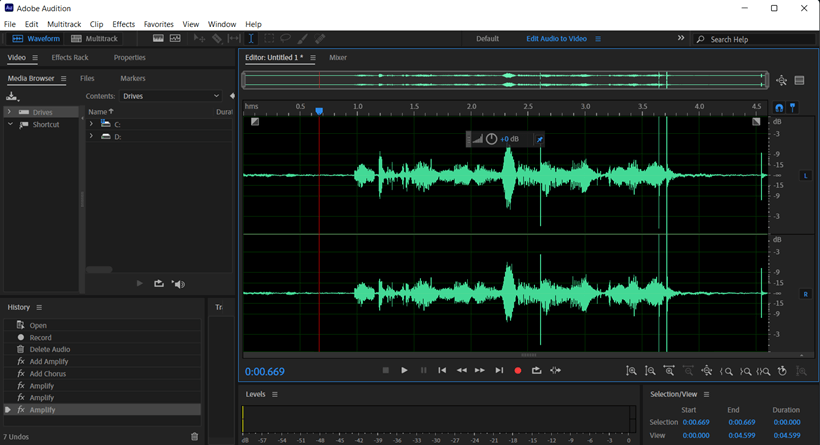The height and width of the screenshot is (445, 820).
Task: Open the File menu
Action: pyautogui.click(x=10, y=24)
